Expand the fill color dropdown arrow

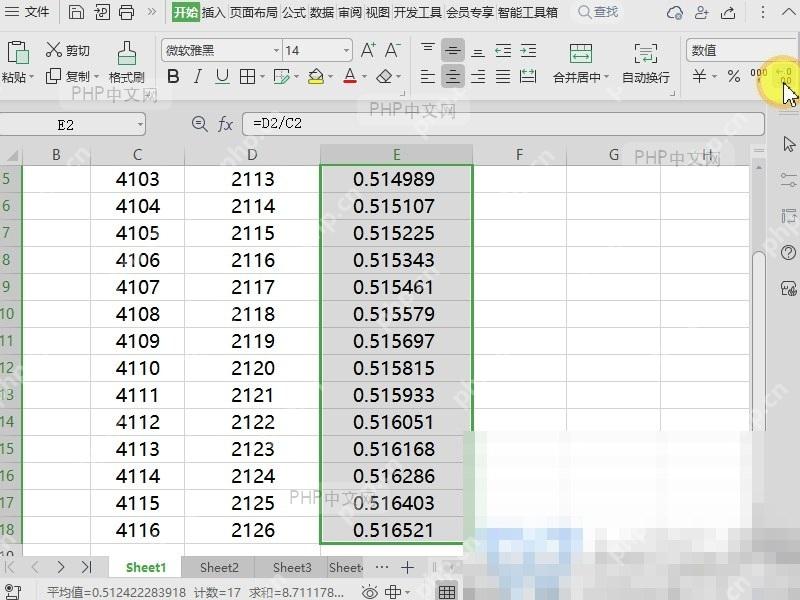(x=330, y=77)
